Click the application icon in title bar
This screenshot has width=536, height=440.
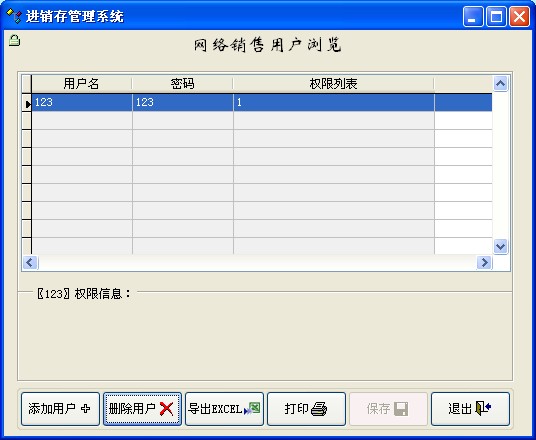tap(14, 16)
